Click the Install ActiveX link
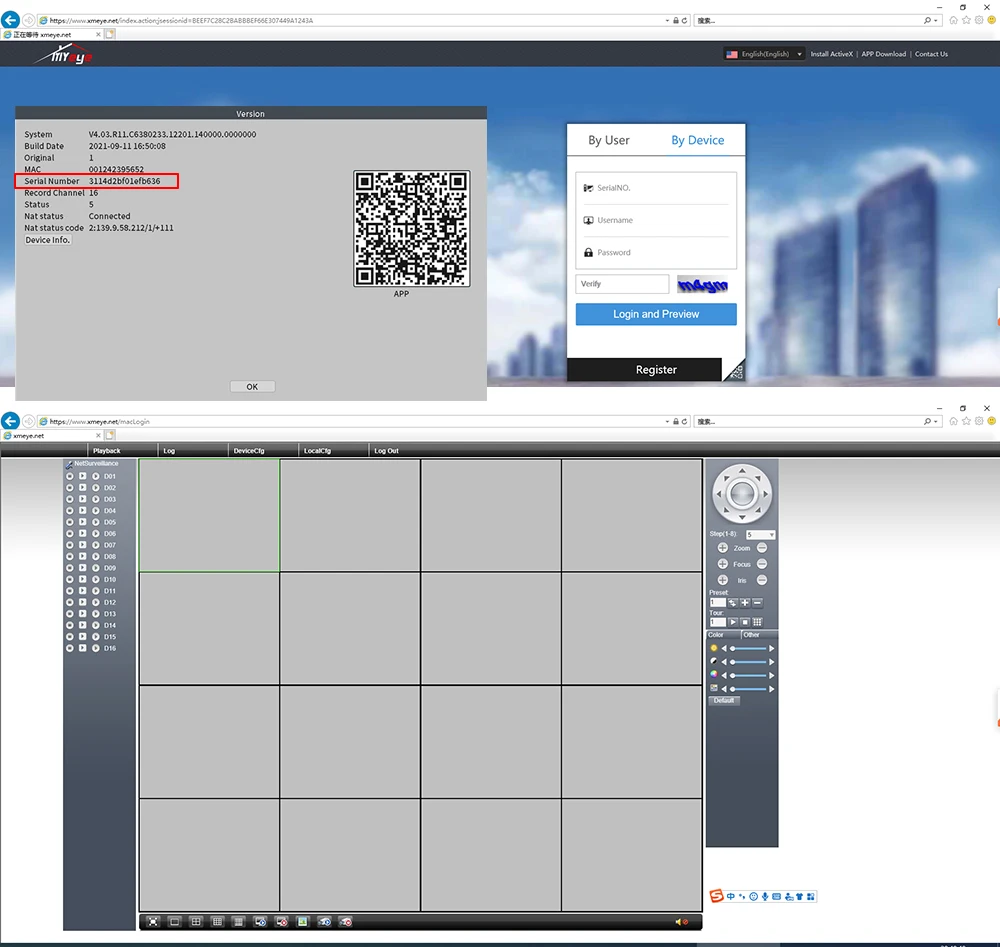Image resolution: width=1000 pixels, height=947 pixels. [x=831, y=54]
